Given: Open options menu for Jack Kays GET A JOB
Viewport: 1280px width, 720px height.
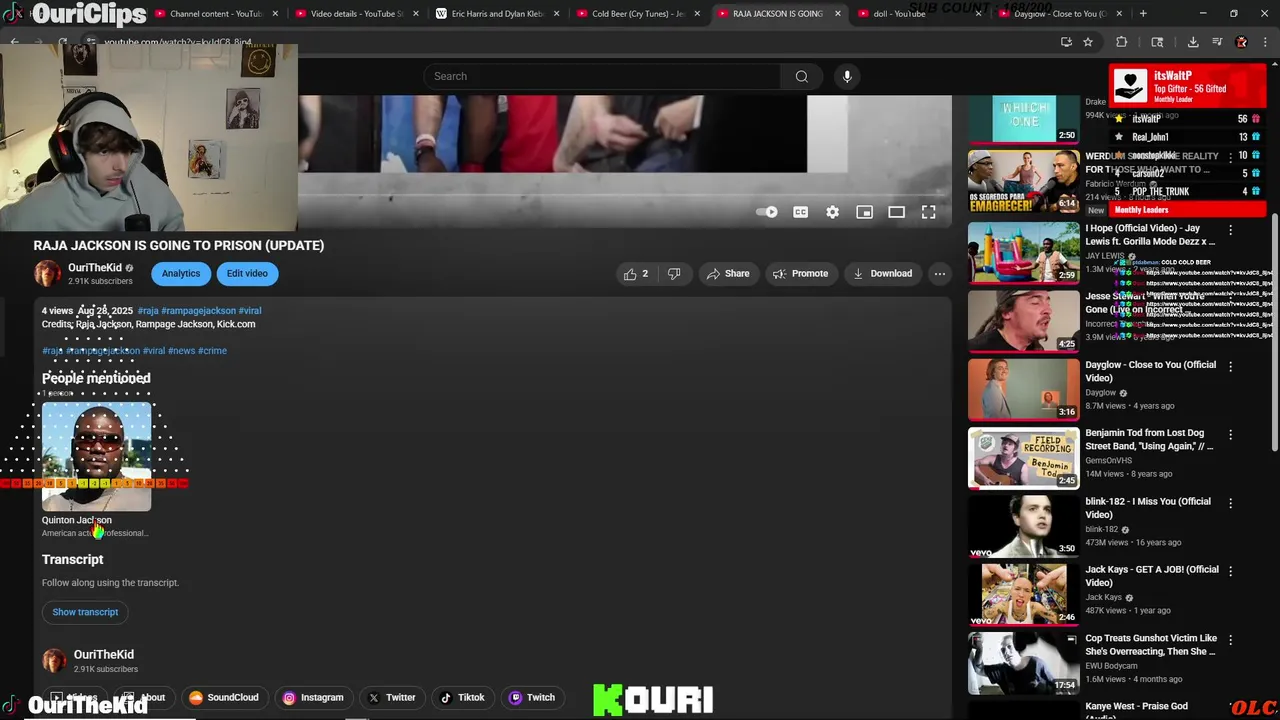Looking at the screenshot, I should (1230, 571).
